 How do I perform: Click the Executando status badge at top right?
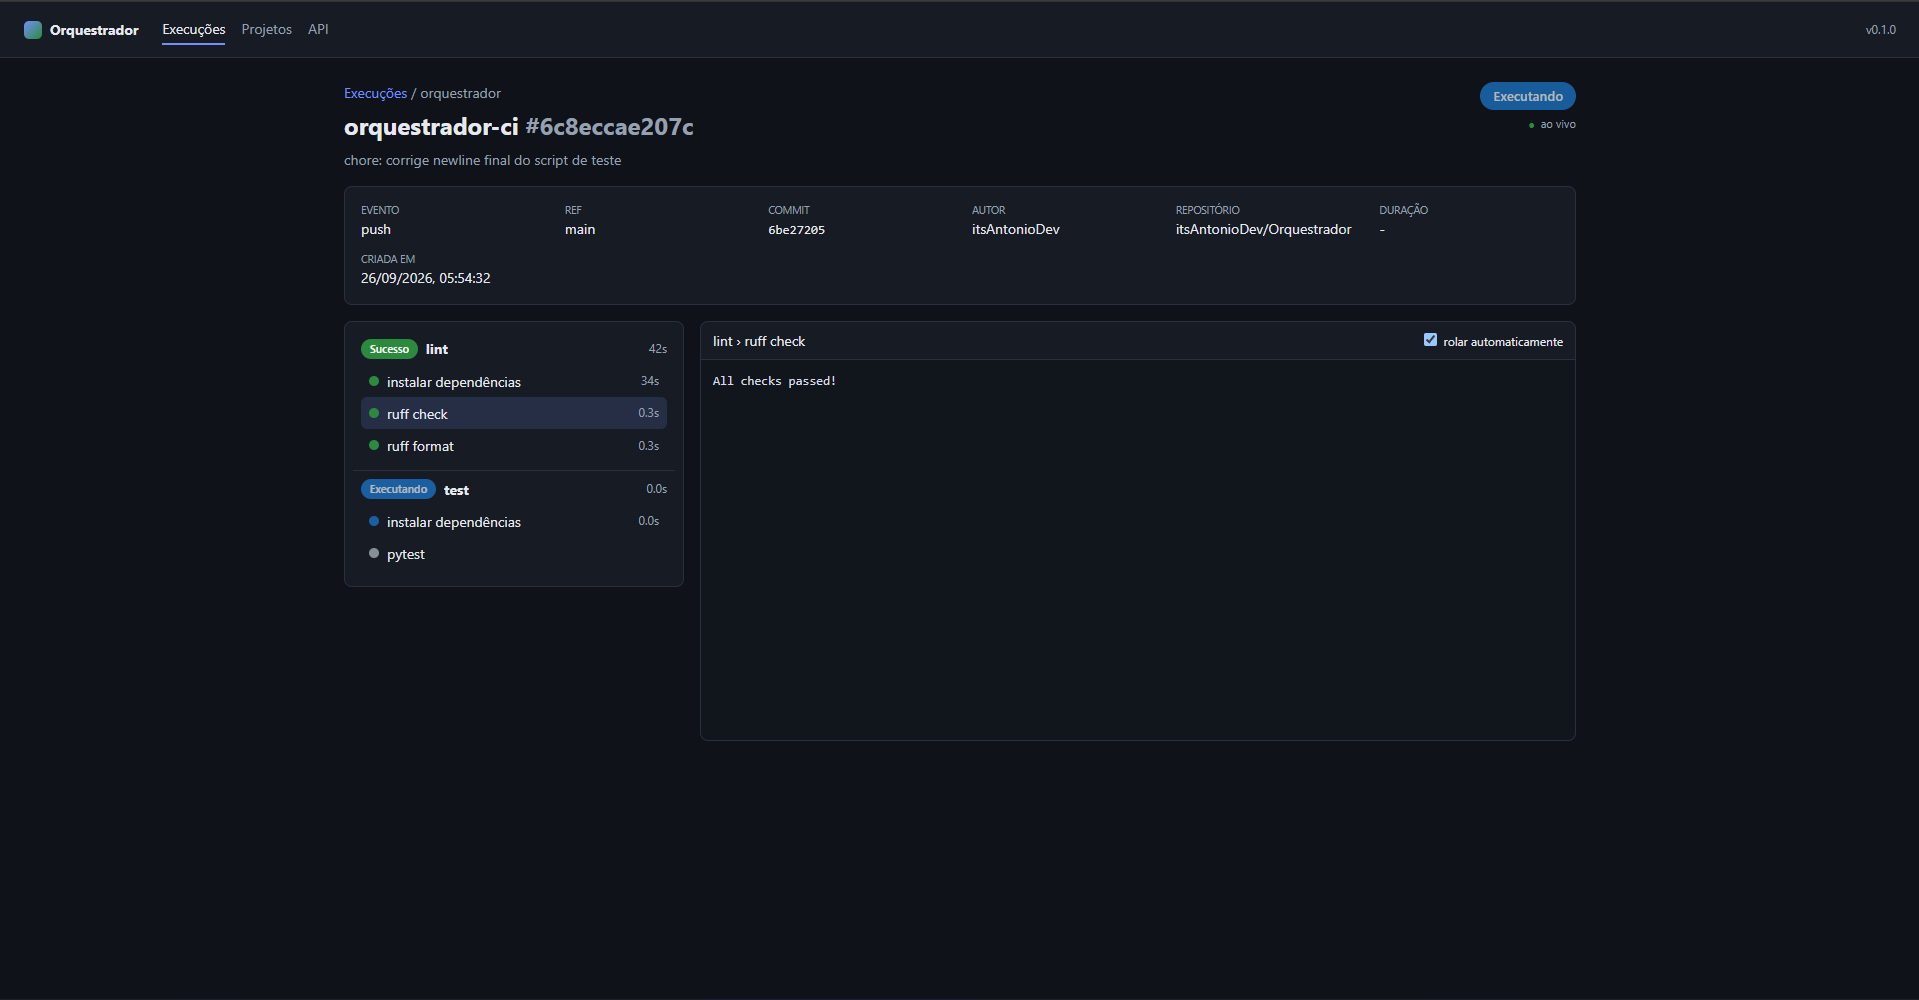(x=1527, y=96)
